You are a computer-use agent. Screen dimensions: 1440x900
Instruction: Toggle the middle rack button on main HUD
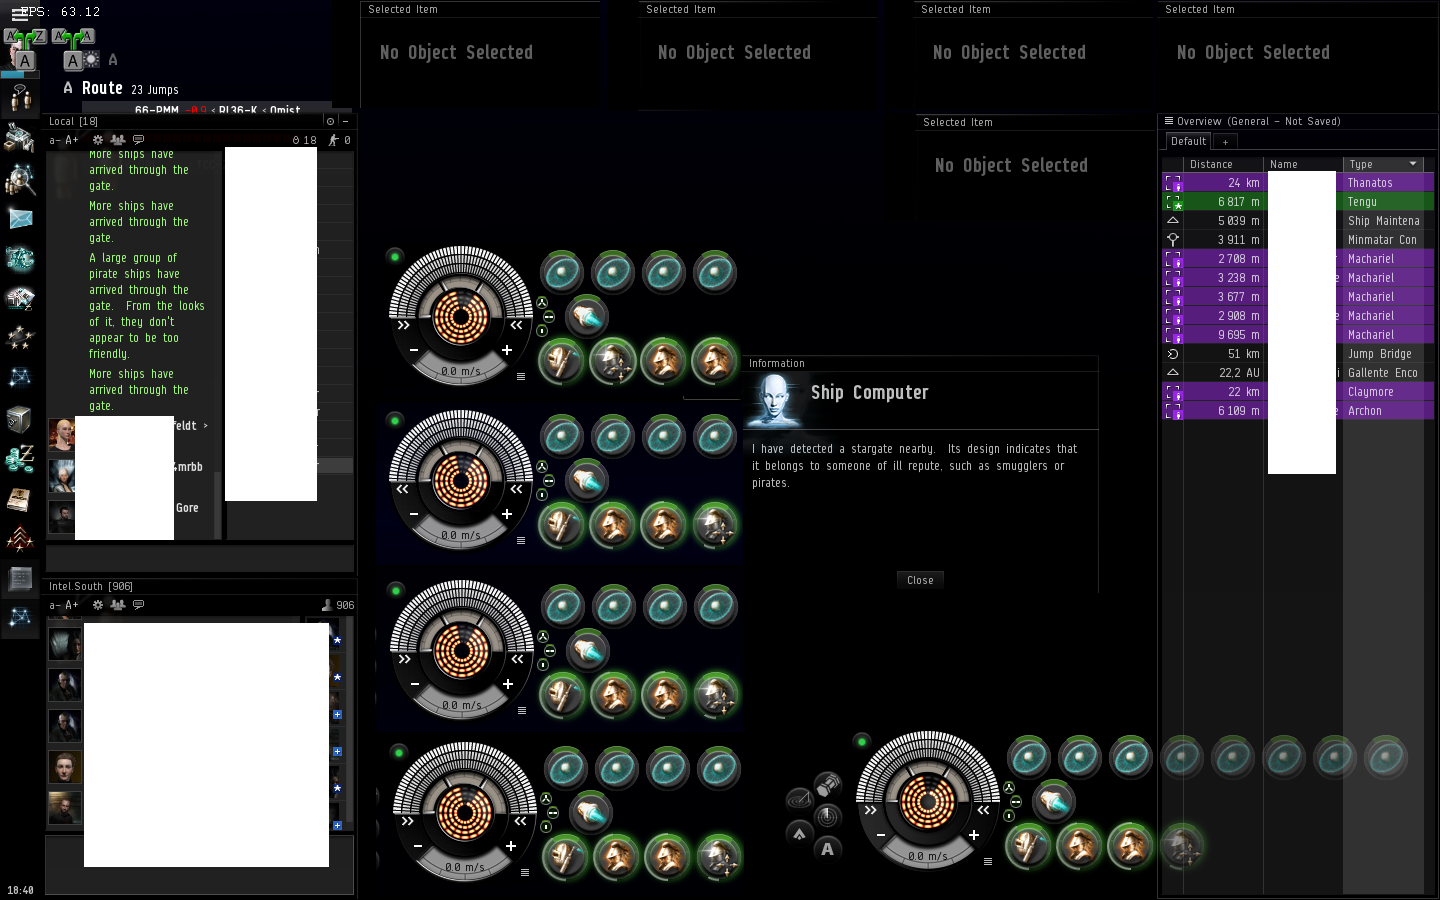1015,801
